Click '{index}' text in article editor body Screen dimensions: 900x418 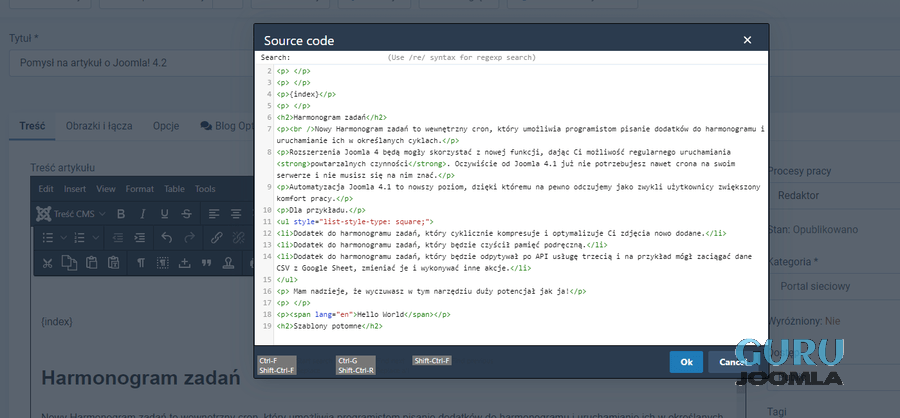click(x=57, y=322)
